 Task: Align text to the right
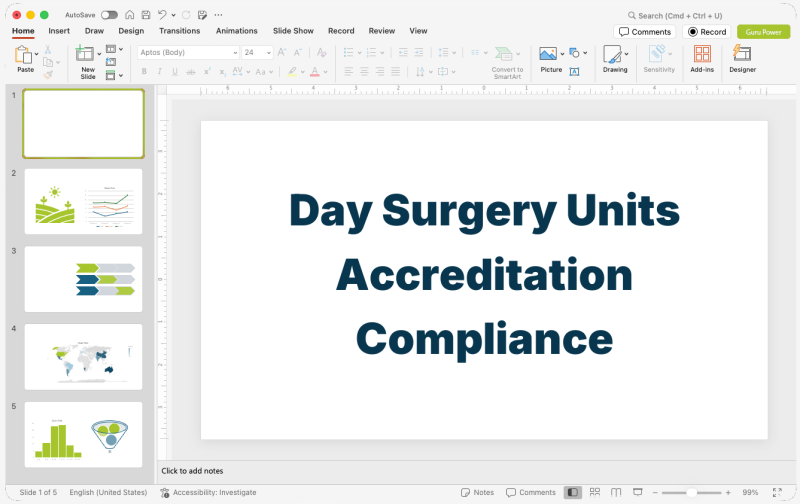coord(380,71)
